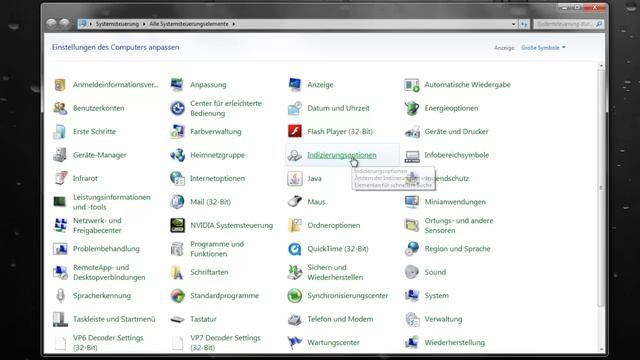Open the Indizierungsoptionen link
This screenshot has width=640, height=360.
[342, 155]
